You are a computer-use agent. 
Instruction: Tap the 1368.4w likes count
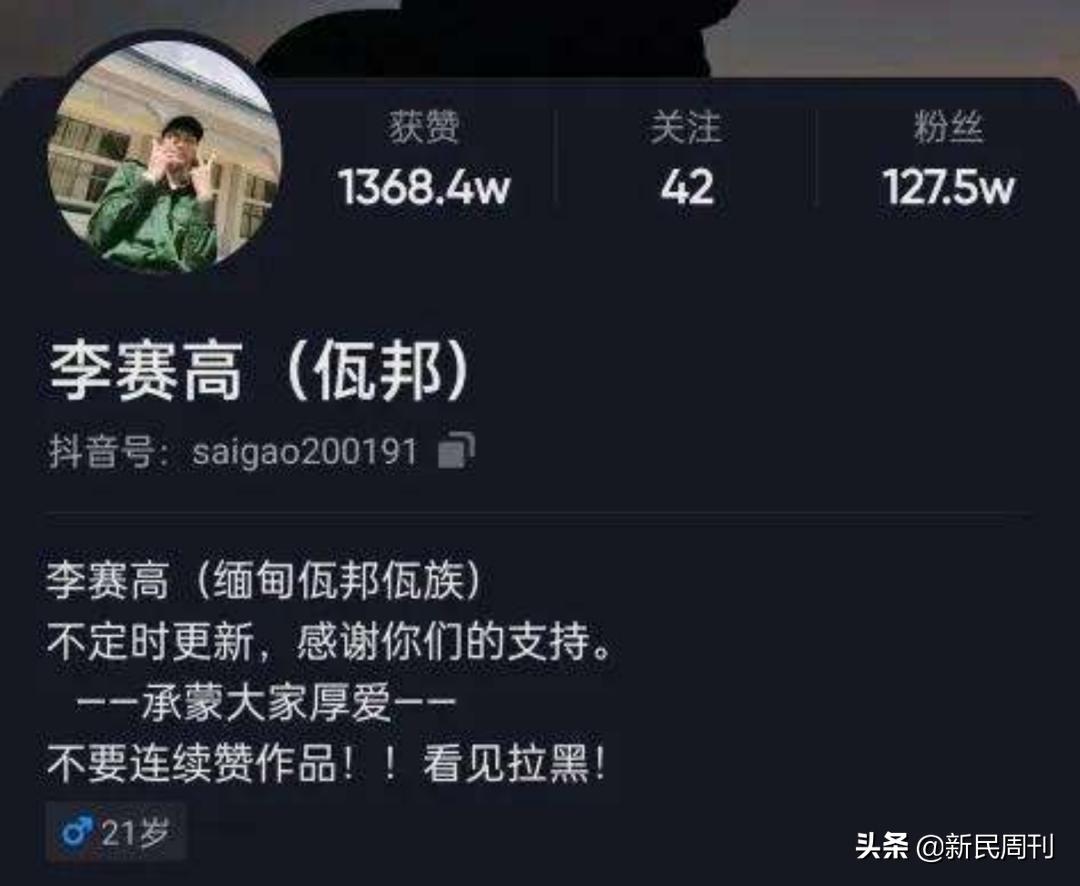[x=424, y=187]
